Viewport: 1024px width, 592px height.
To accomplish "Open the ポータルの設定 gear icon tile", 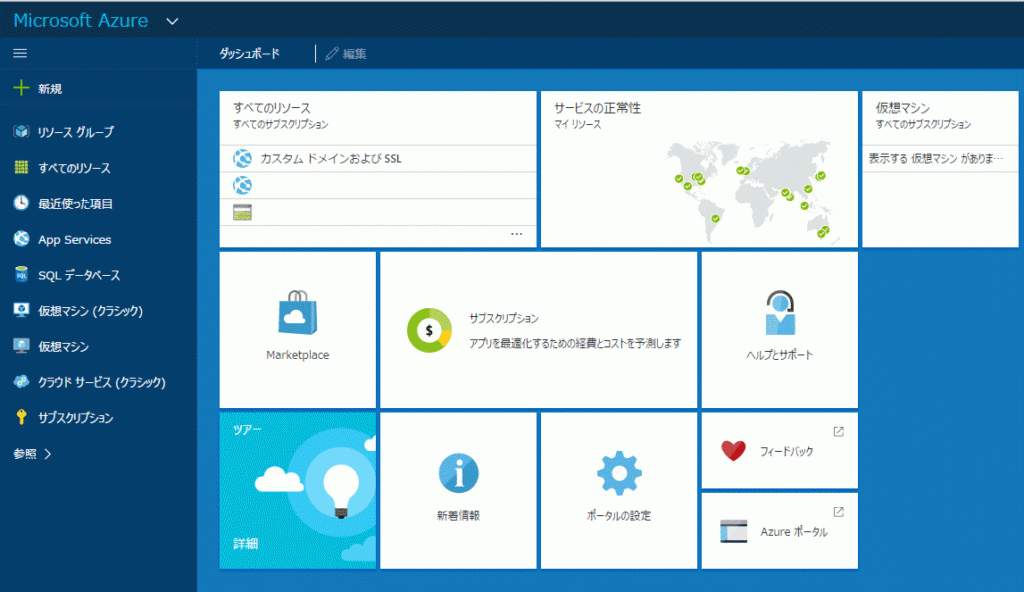I will 618,474.
